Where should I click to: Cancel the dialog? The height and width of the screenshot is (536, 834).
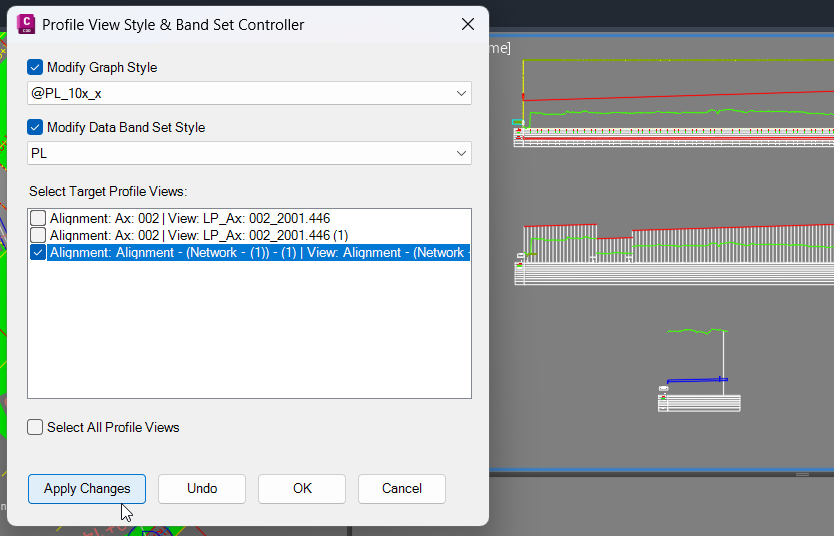(x=402, y=489)
